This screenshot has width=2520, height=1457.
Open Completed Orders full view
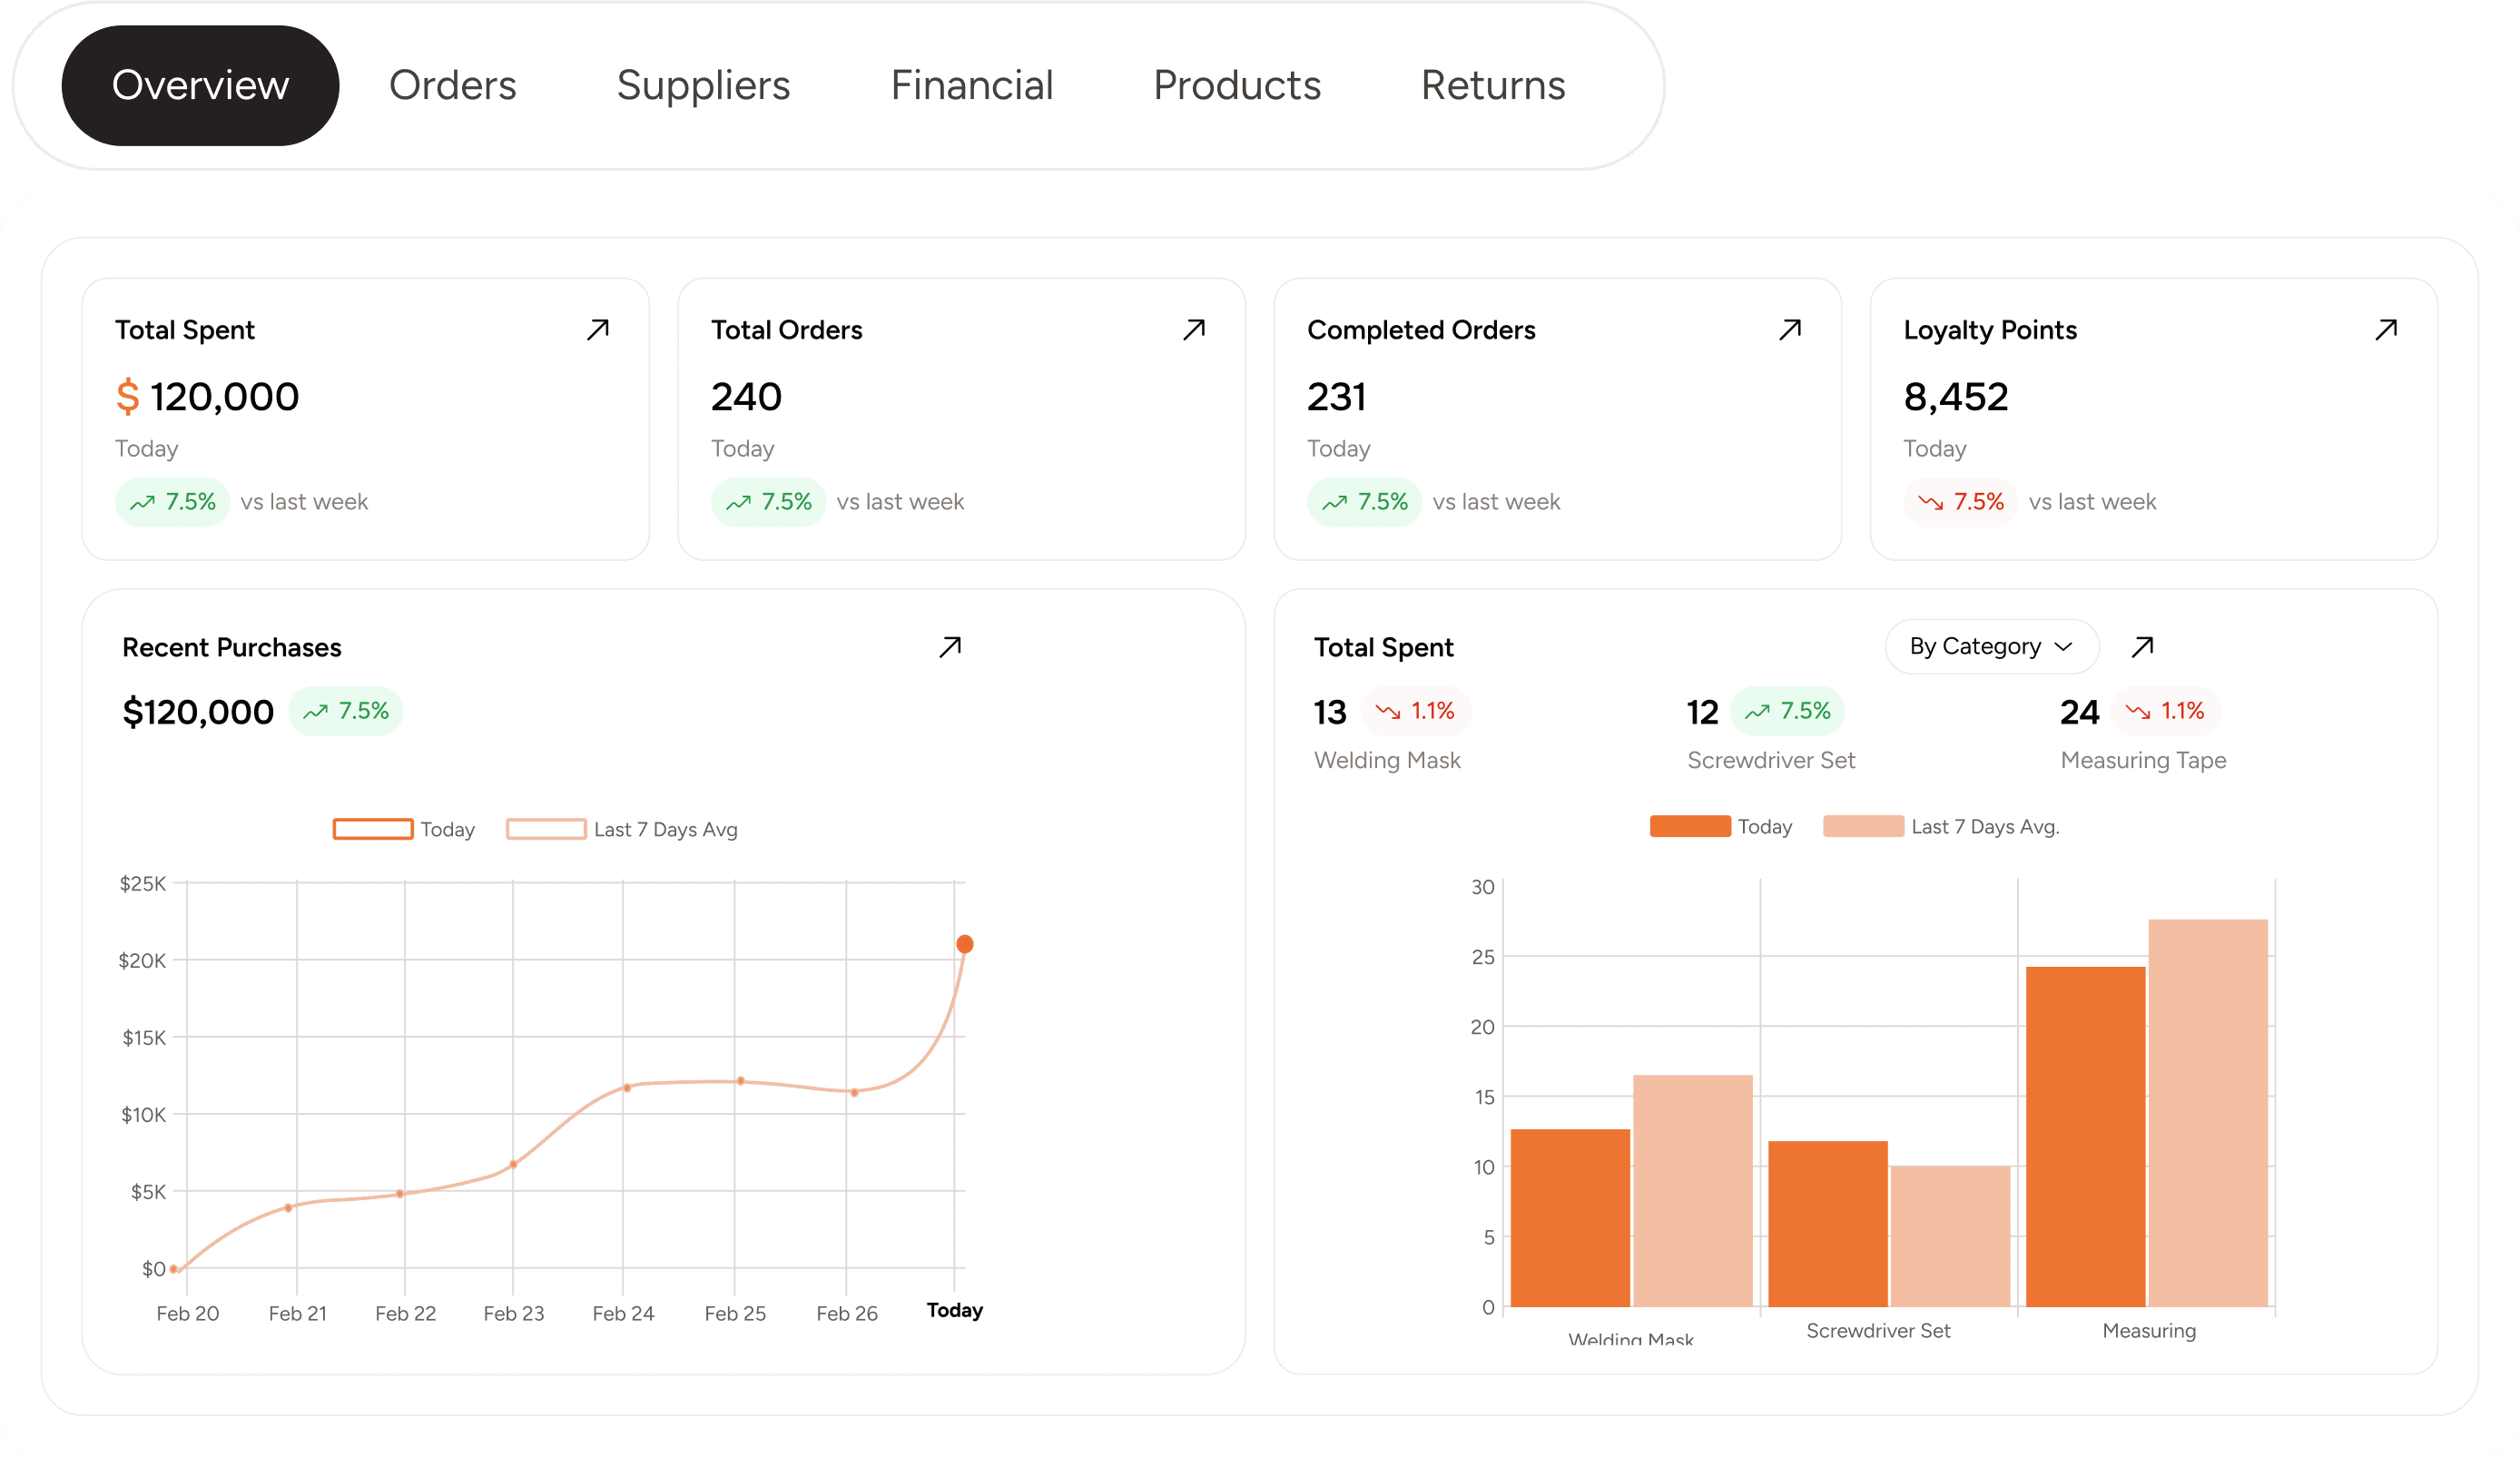1789,329
